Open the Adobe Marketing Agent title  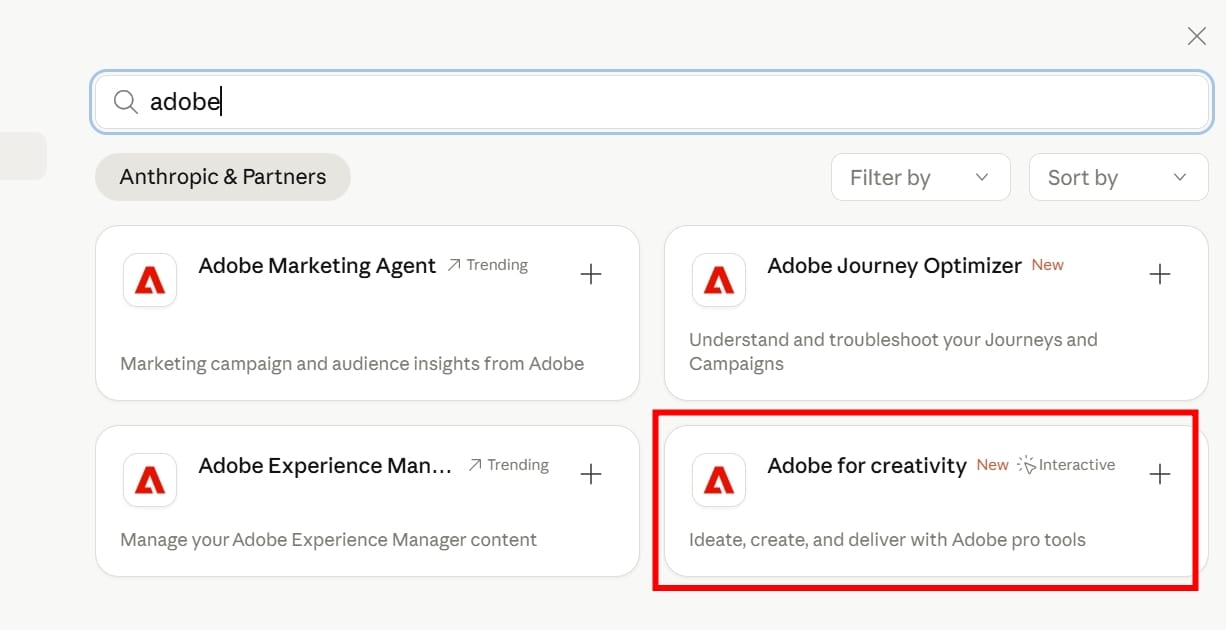pyautogui.click(x=317, y=266)
